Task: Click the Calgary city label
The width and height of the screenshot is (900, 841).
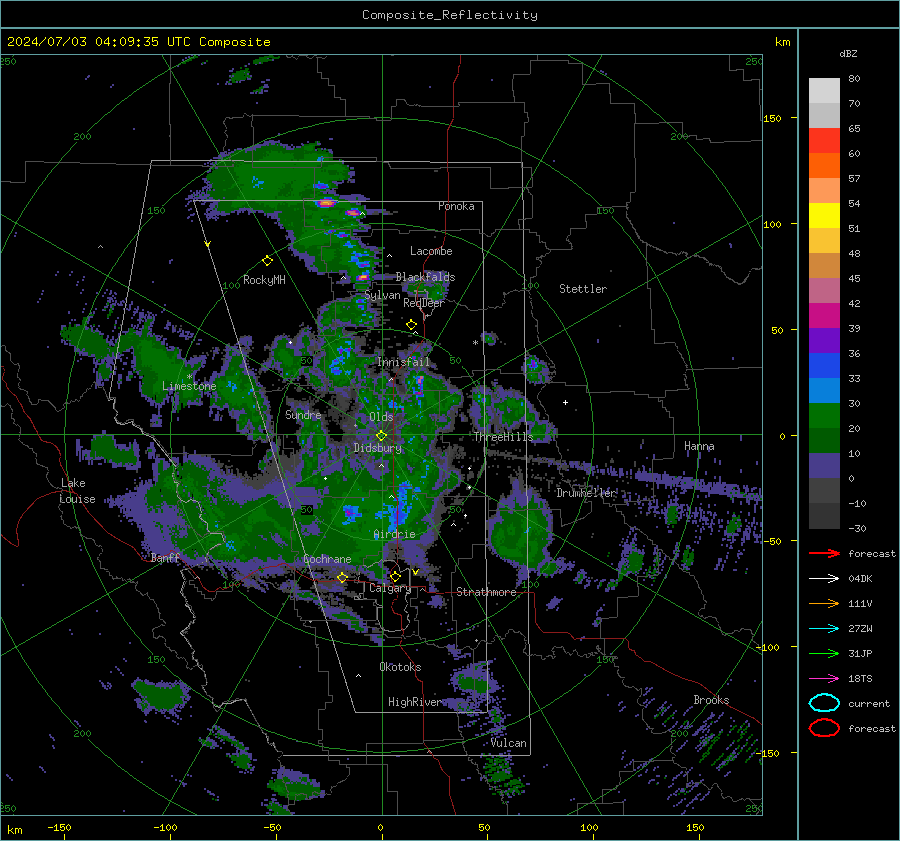Action: tap(390, 588)
